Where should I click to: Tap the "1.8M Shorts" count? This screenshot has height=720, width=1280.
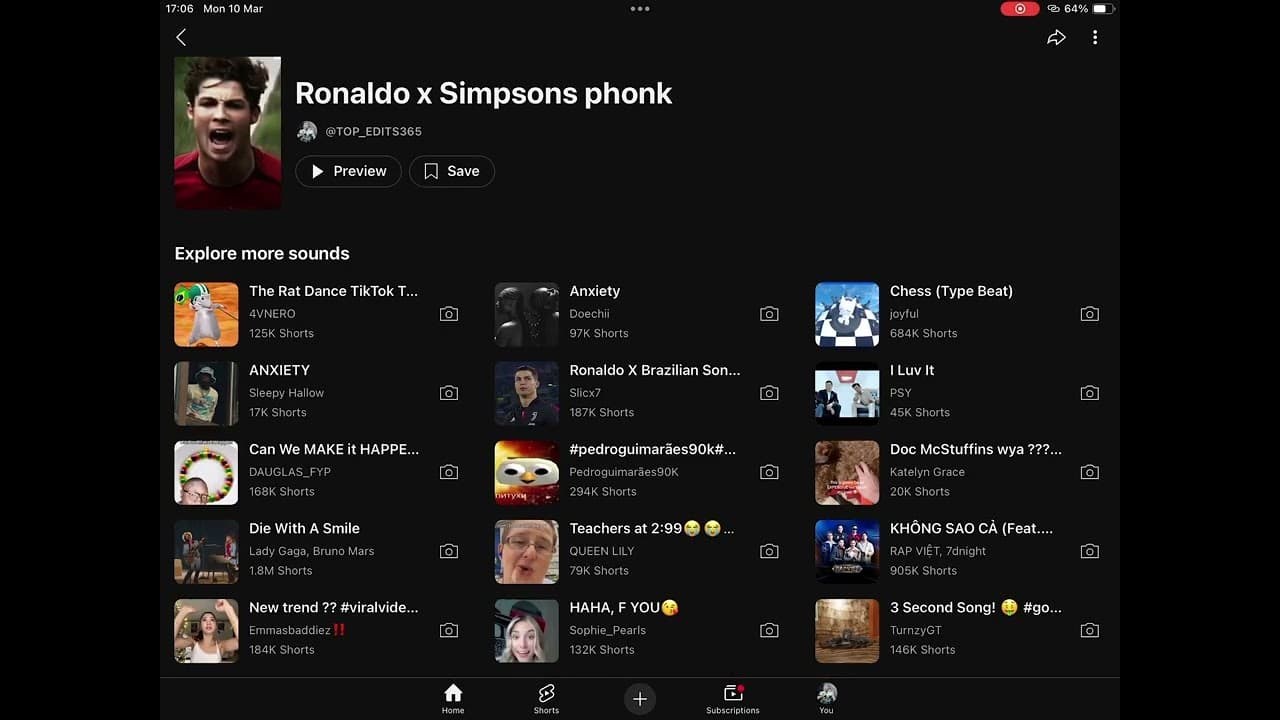[x=280, y=571]
